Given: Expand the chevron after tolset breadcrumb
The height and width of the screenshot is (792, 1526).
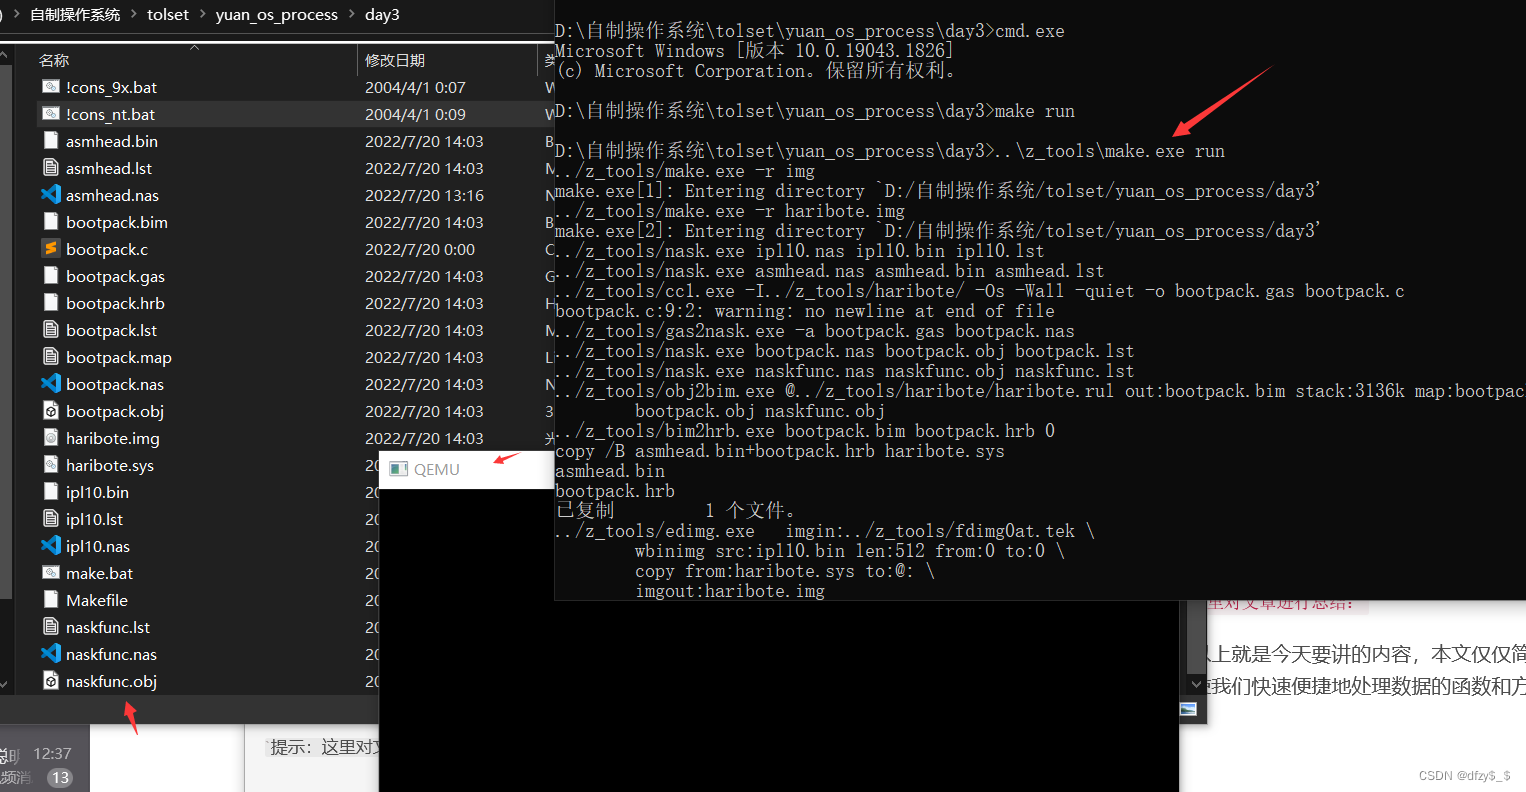Looking at the screenshot, I should pyautogui.click(x=202, y=14).
